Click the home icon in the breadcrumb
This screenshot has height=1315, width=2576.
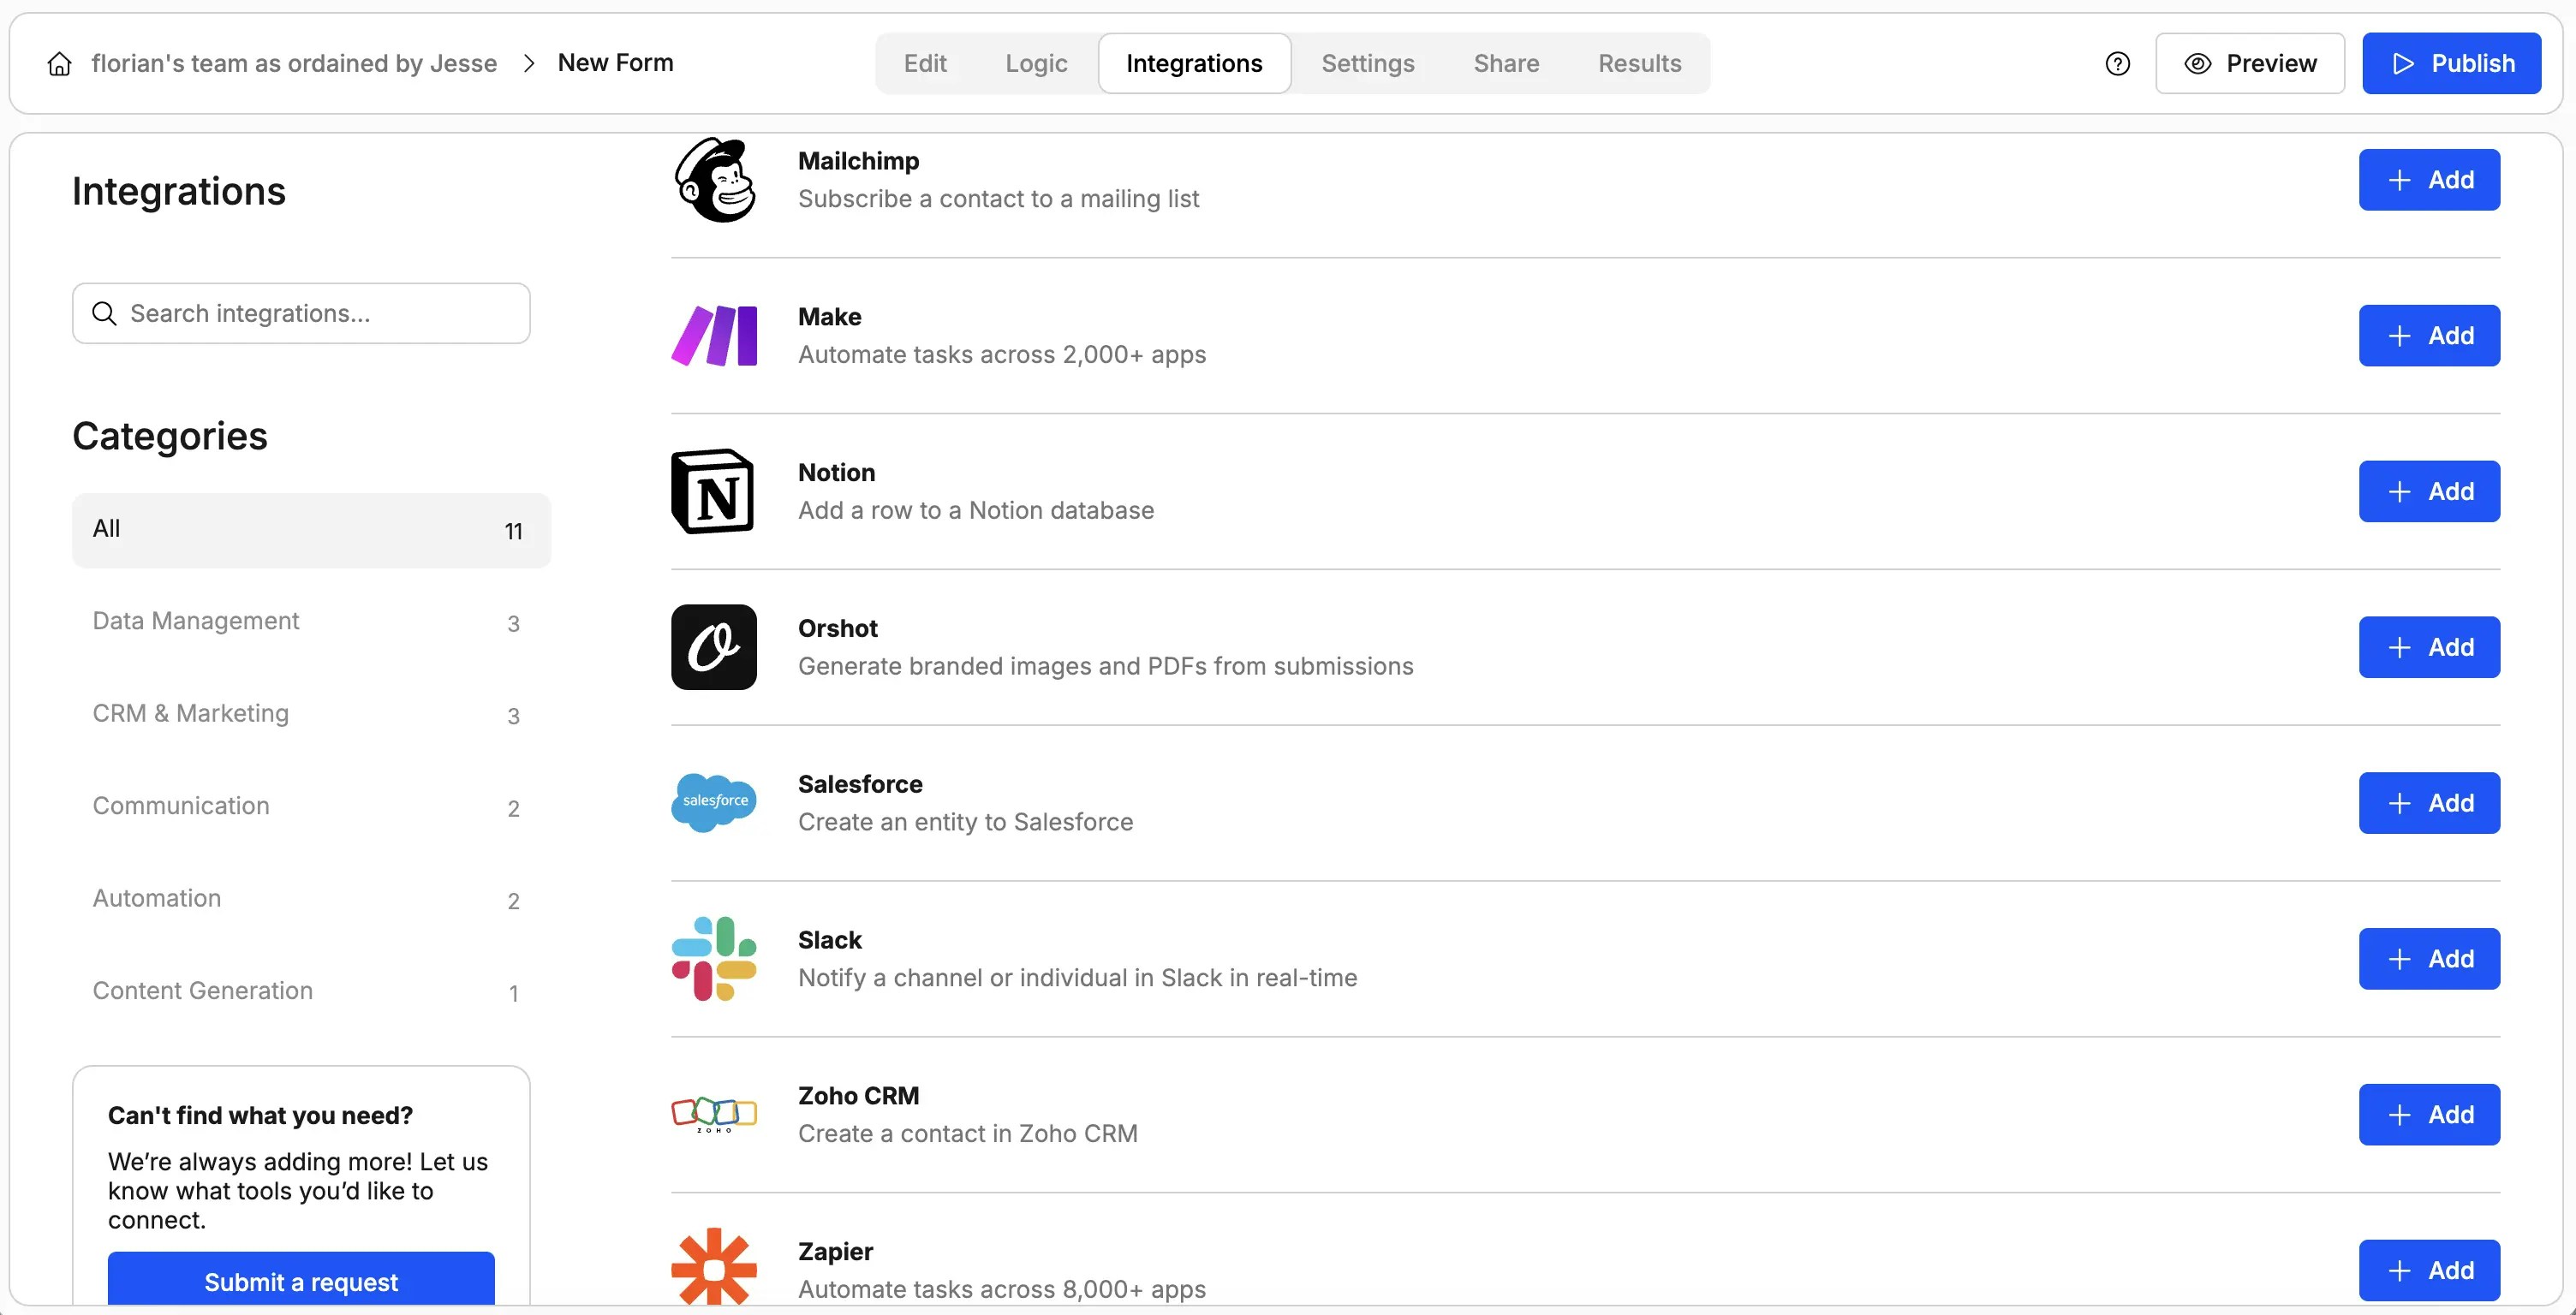[59, 63]
